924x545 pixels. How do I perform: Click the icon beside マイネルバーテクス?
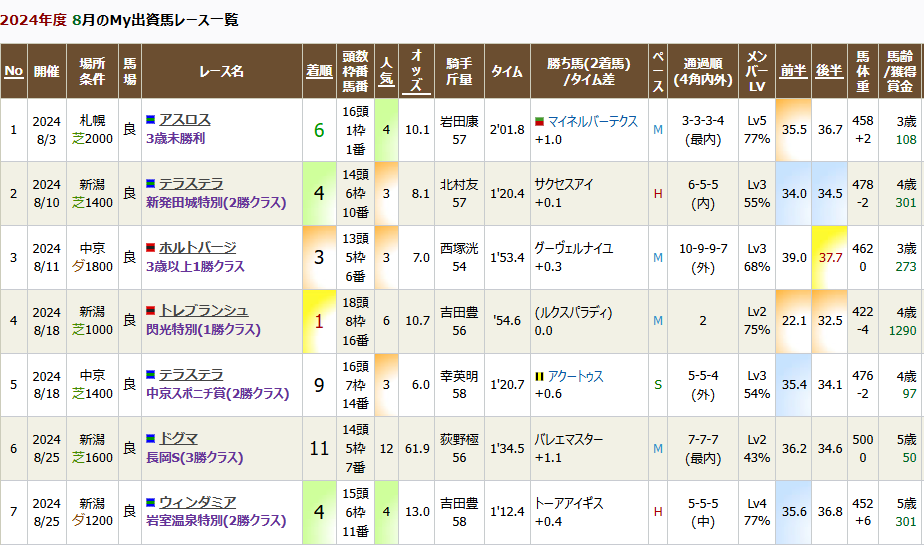click(540, 121)
